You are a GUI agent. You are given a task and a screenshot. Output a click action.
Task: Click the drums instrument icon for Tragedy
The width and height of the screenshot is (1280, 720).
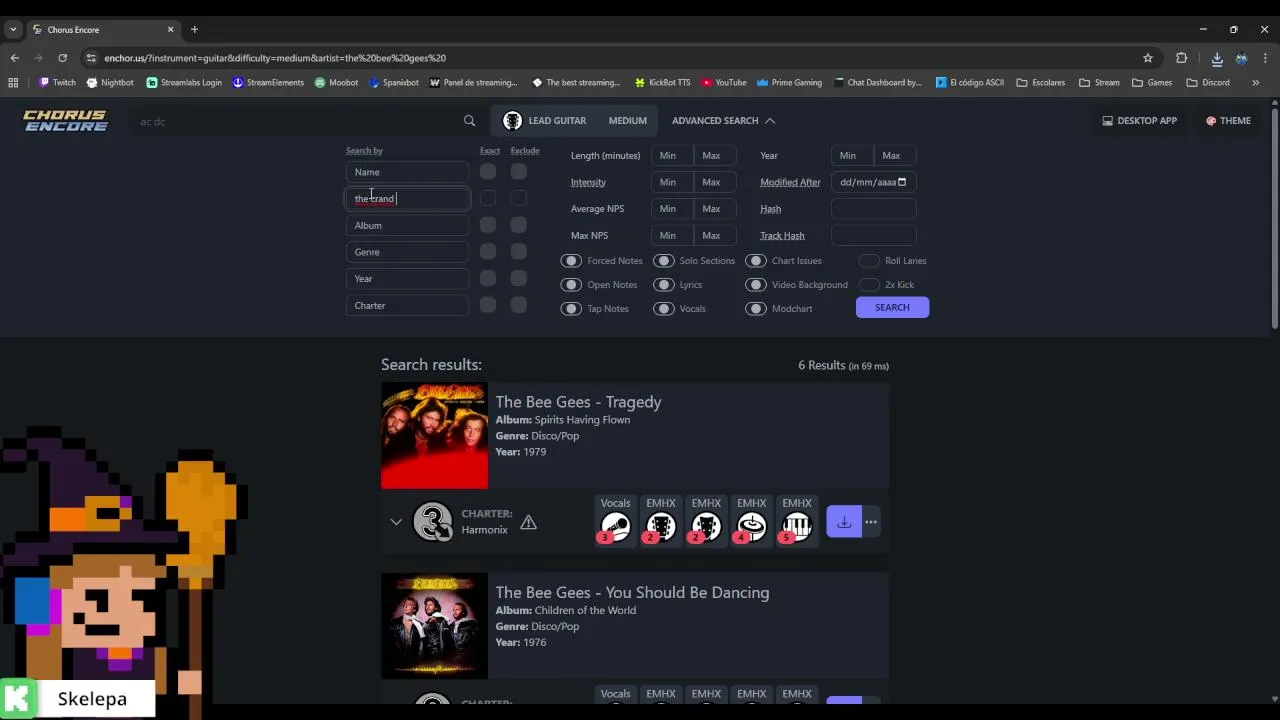pyautogui.click(x=751, y=527)
